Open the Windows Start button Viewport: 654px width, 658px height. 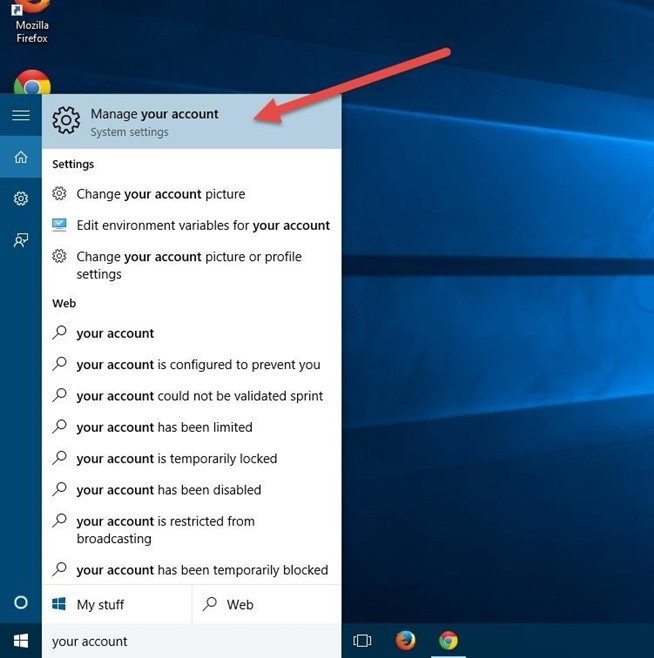[20, 640]
